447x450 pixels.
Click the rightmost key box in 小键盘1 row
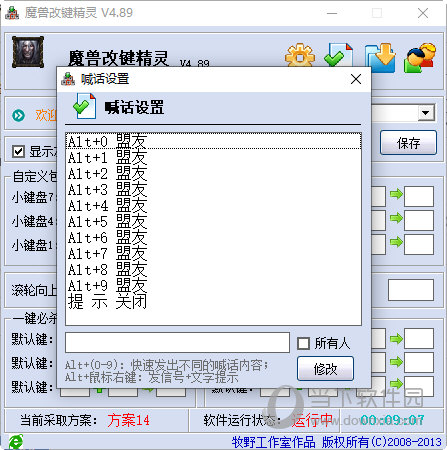[419, 244]
